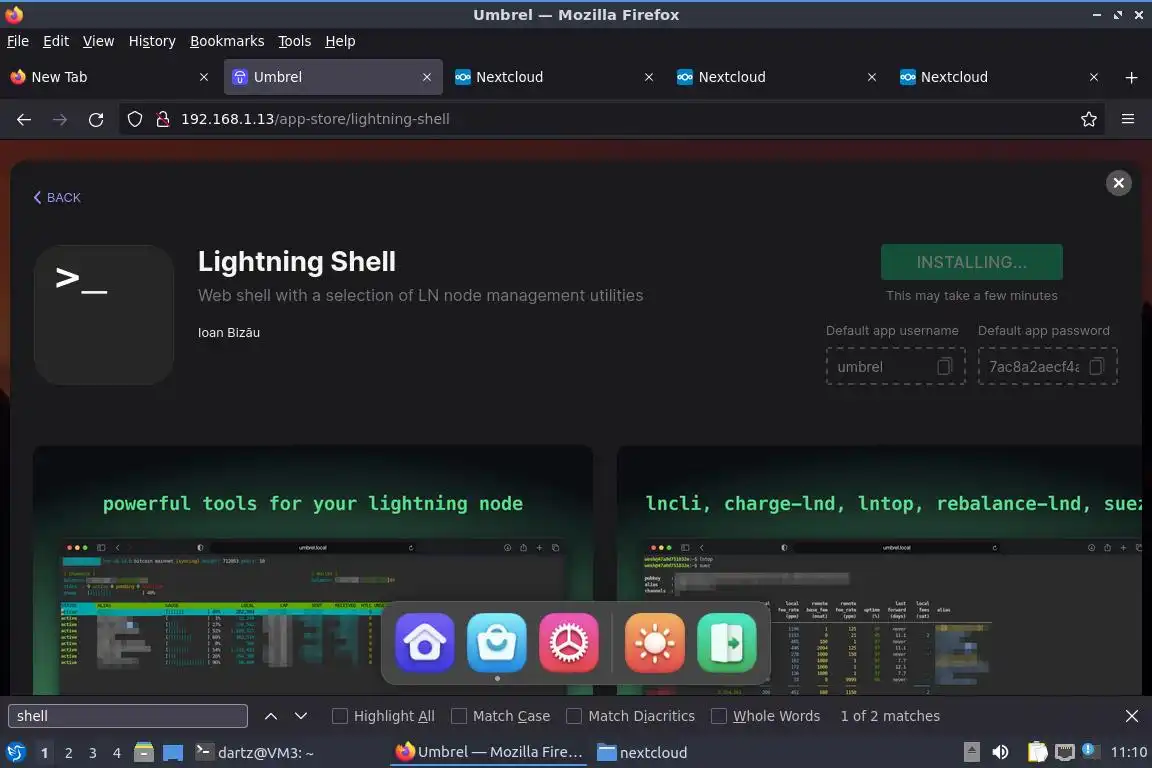
Task: Open the taskbar file manager icon
Action: pos(144,753)
